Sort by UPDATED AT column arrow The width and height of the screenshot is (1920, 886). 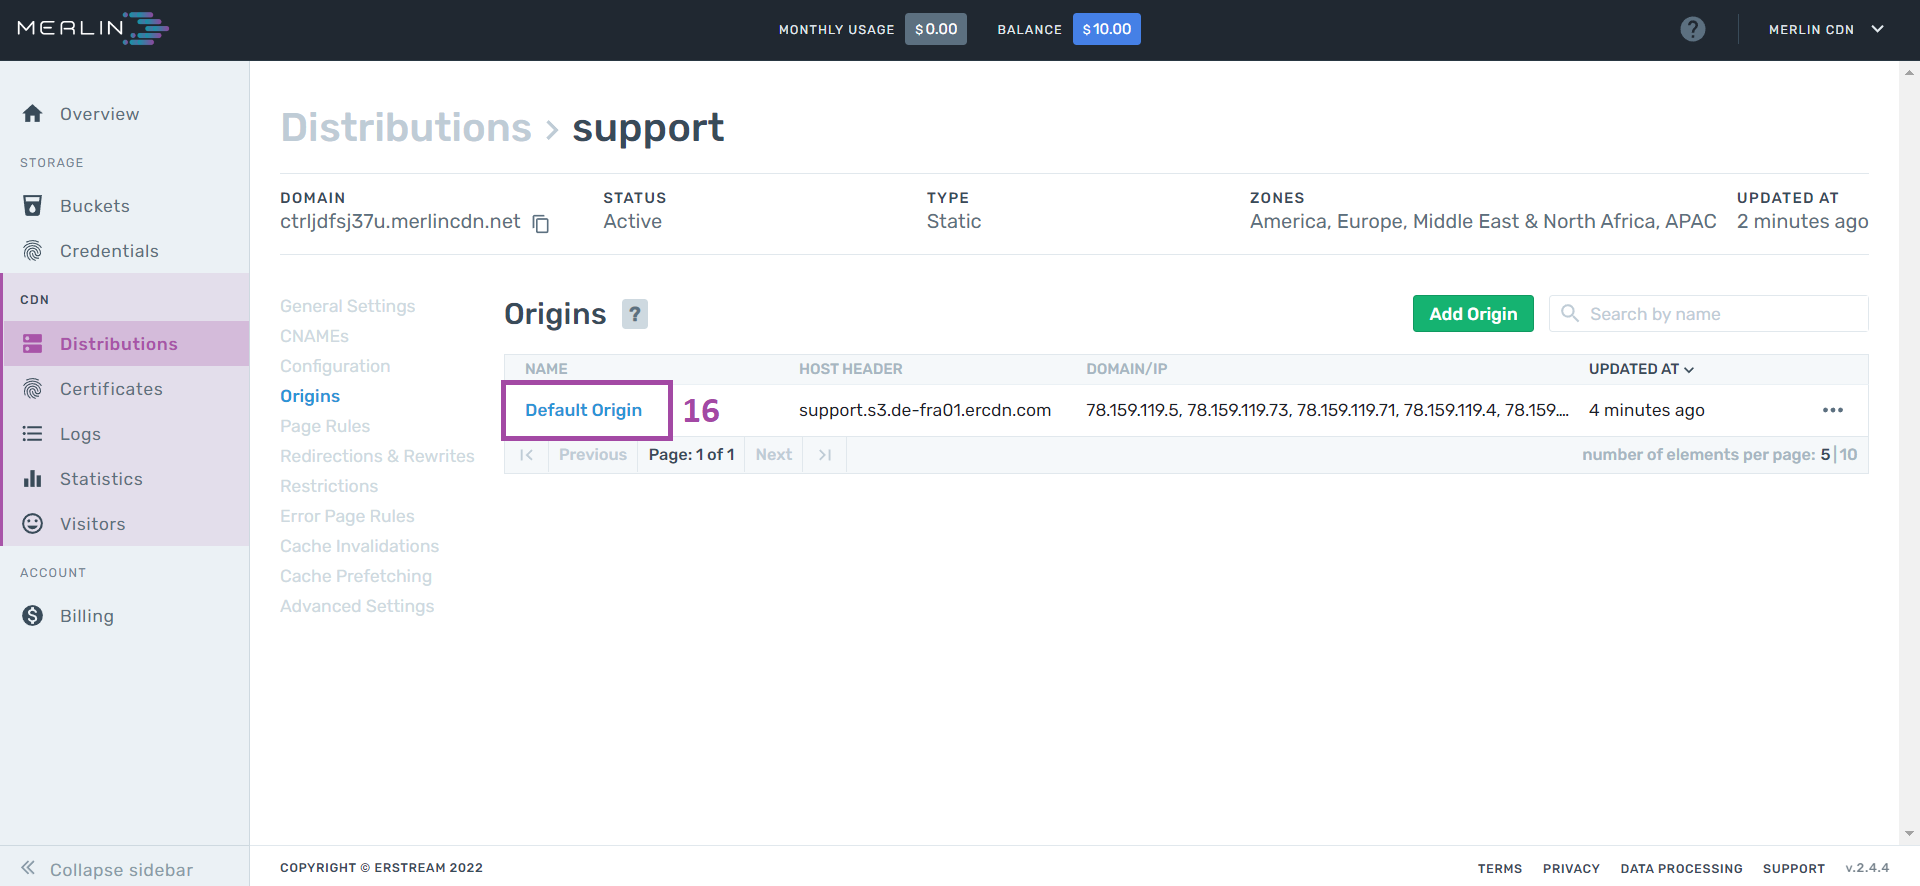coord(1689,370)
